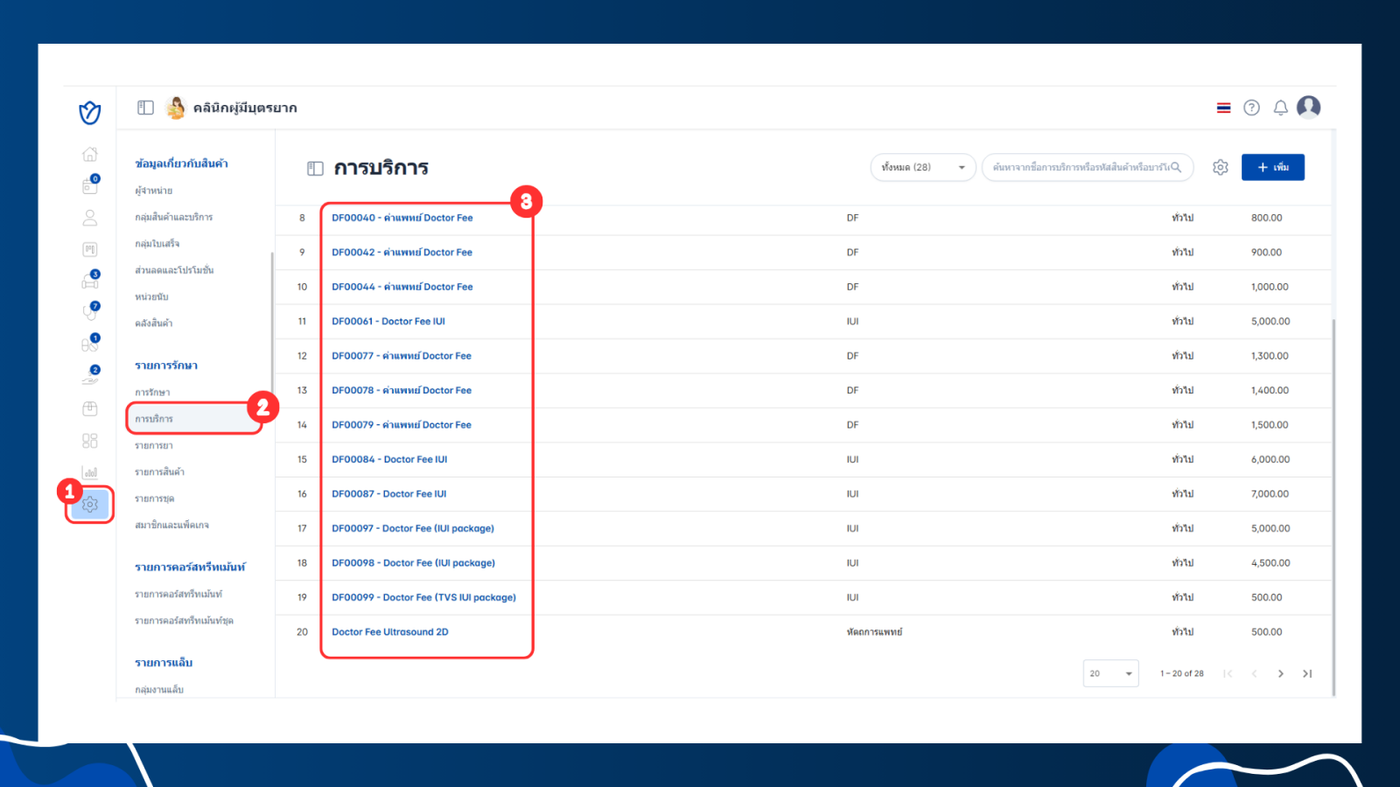The height and width of the screenshot is (787, 1400).
Task: Open the help question mark icon
Action: pos(1251,108)
